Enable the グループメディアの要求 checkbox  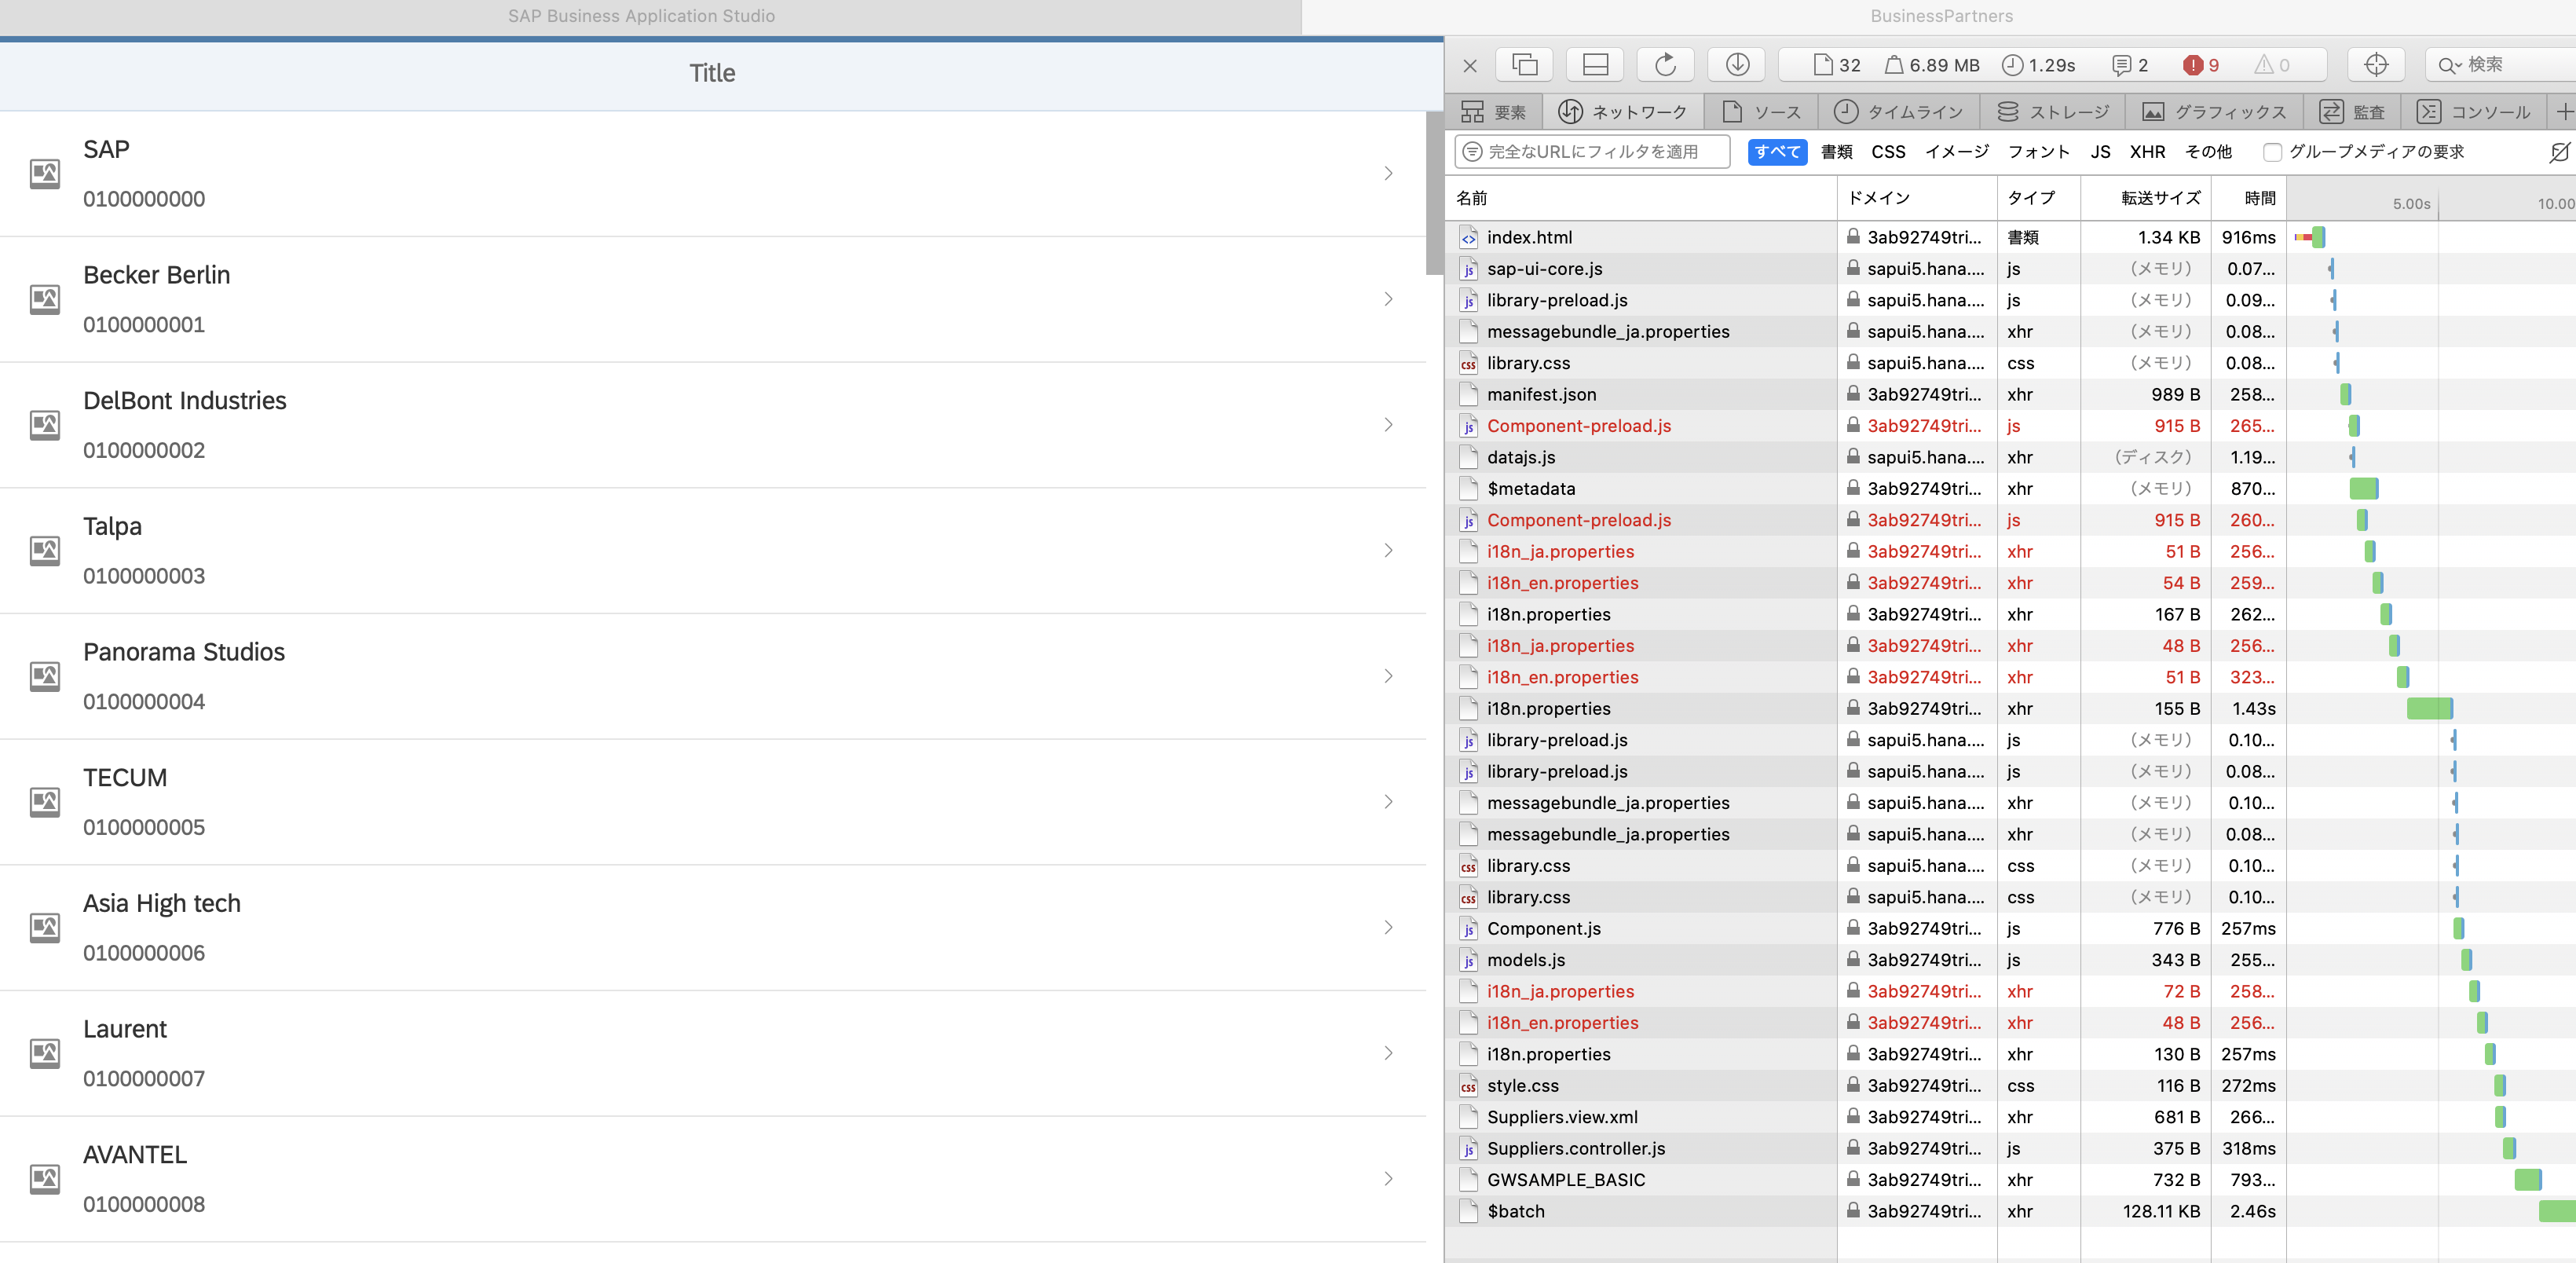[2272, 152]
